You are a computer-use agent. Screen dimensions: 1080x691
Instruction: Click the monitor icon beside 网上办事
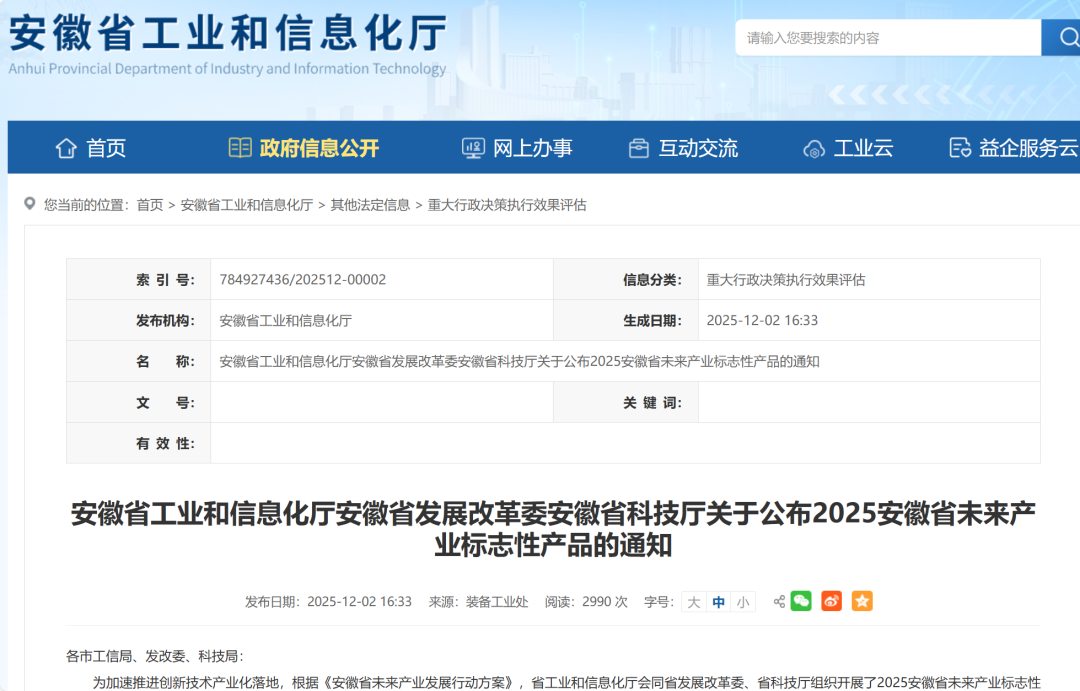[x=473, y=148]
